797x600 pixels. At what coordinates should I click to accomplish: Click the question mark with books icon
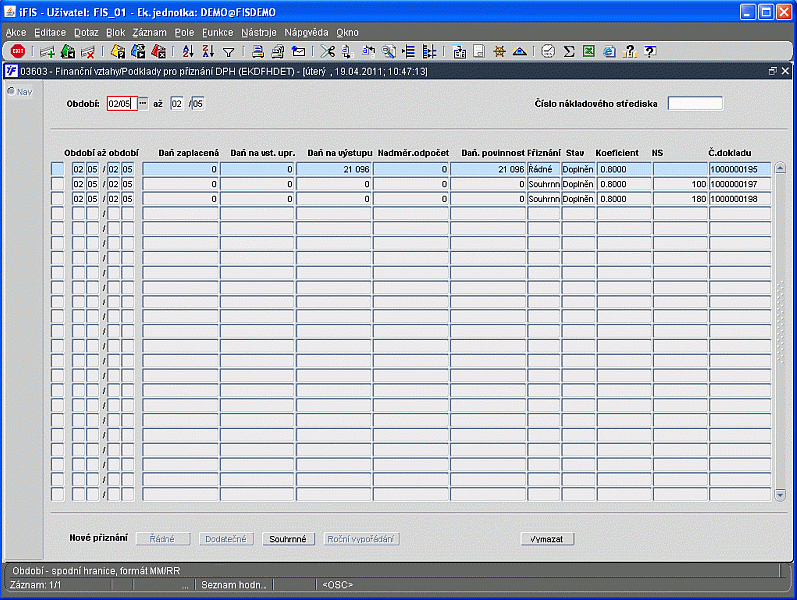pyautogui.click(x=629, y=51)
